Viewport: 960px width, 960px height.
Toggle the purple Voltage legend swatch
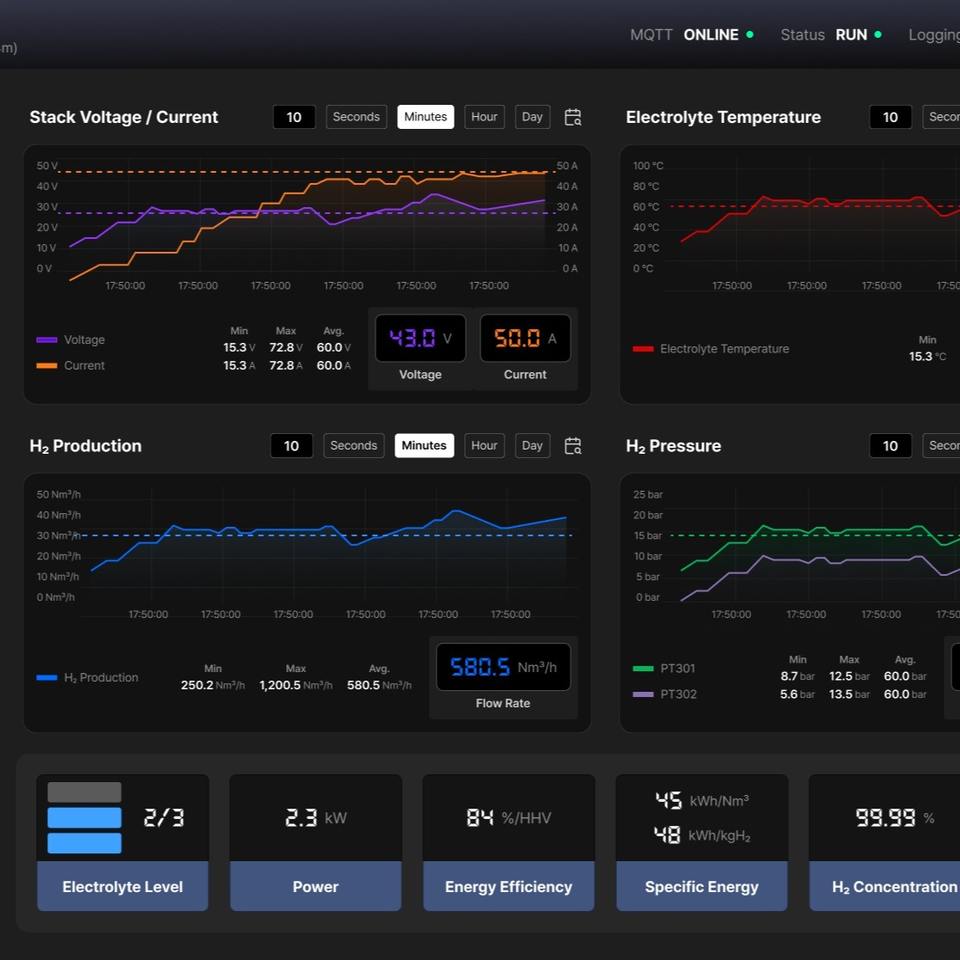tap(47, 340)
